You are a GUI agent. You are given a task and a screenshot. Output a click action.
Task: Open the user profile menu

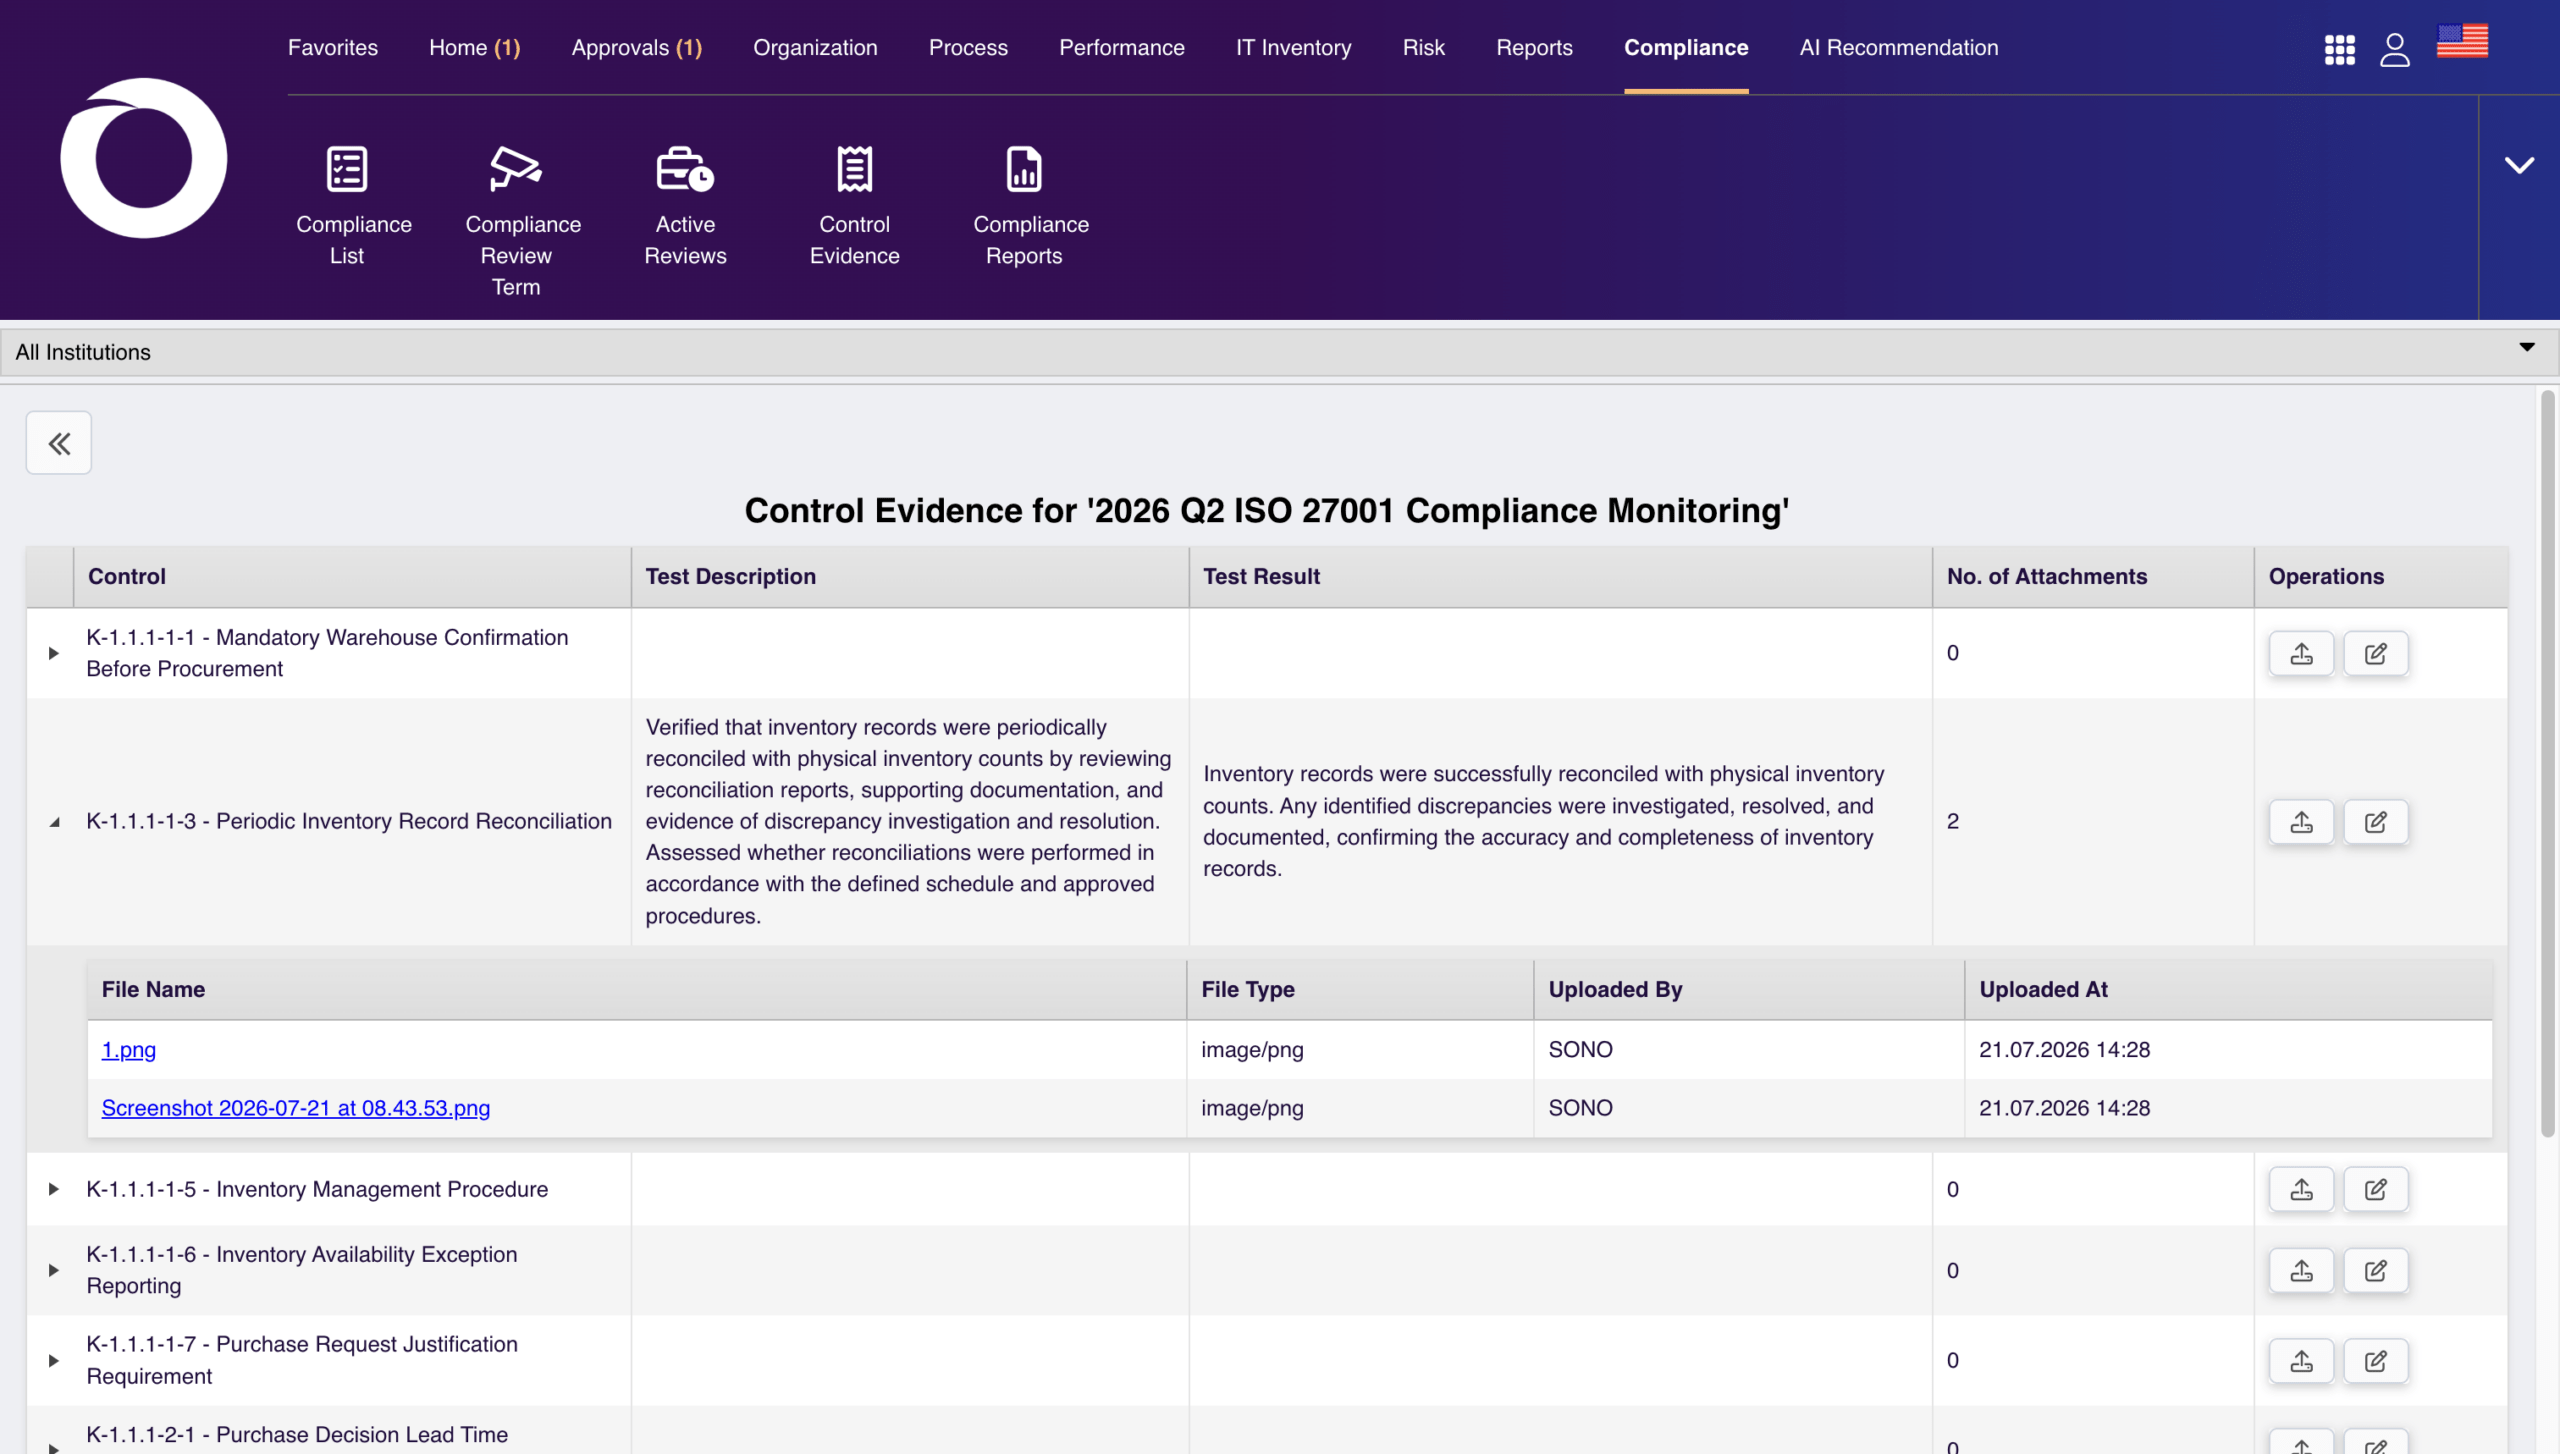(x=2394, y=49)
